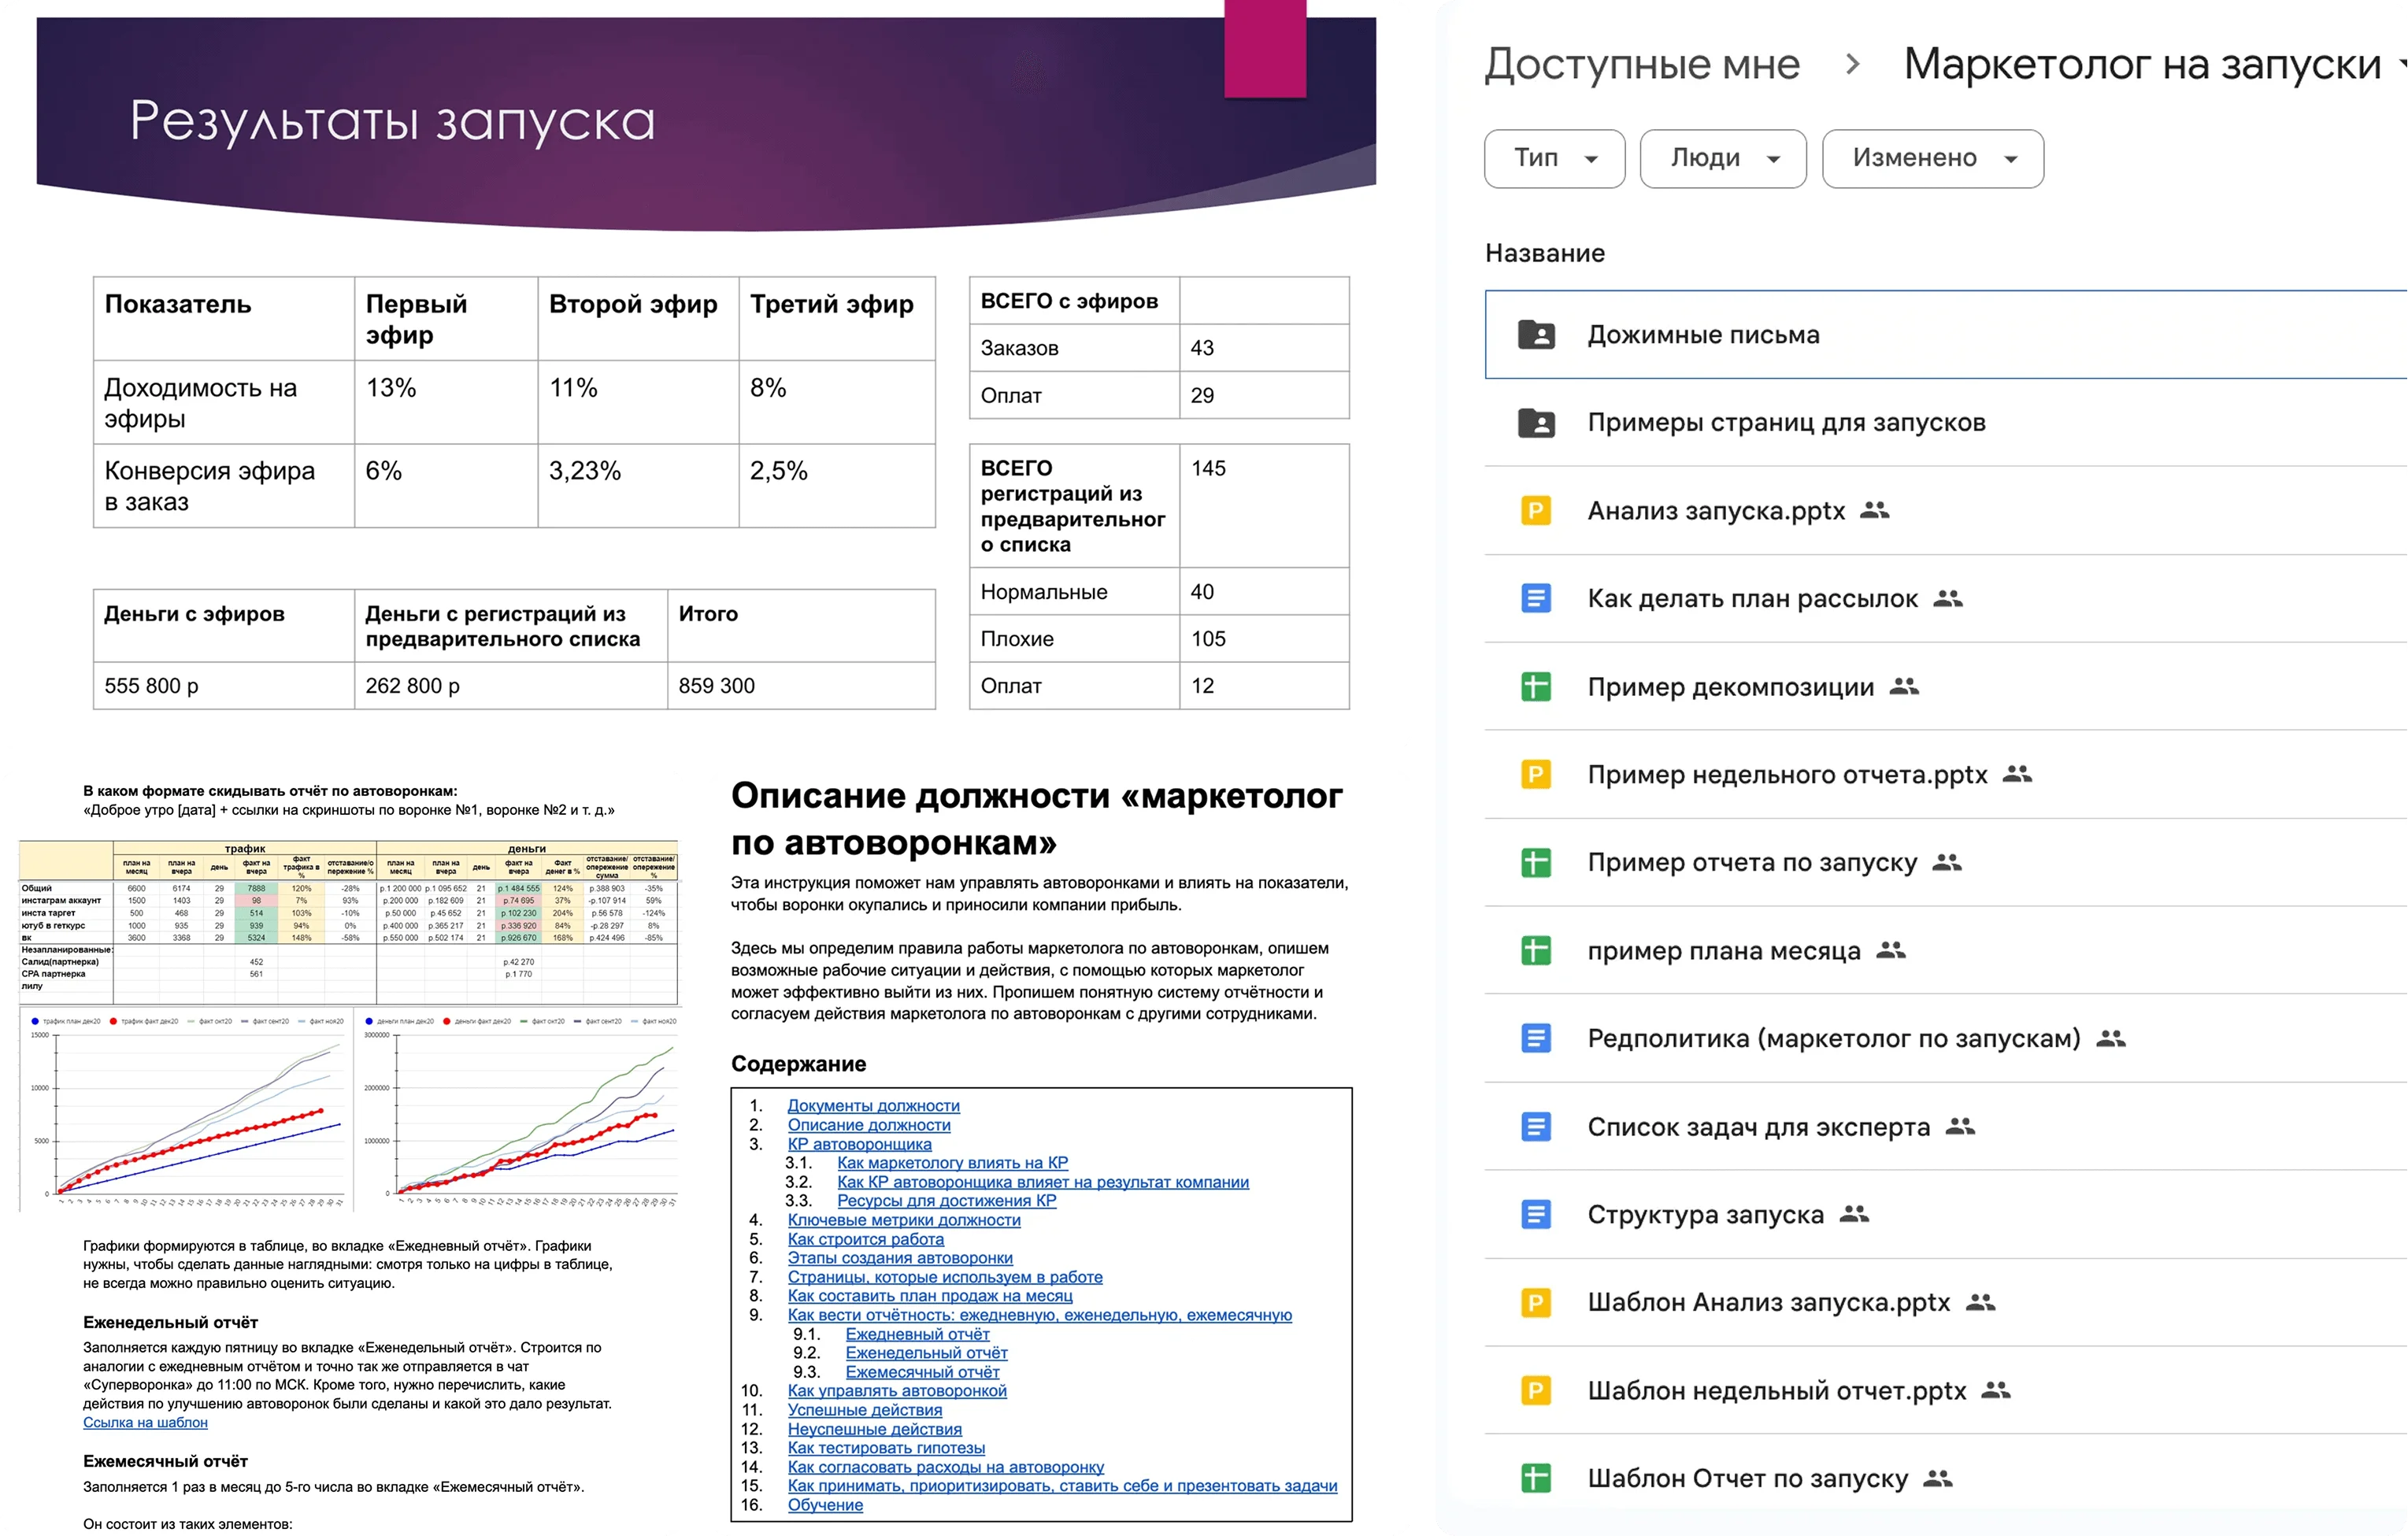Open the Люди filter dropdown

(x=1722, y=158)
